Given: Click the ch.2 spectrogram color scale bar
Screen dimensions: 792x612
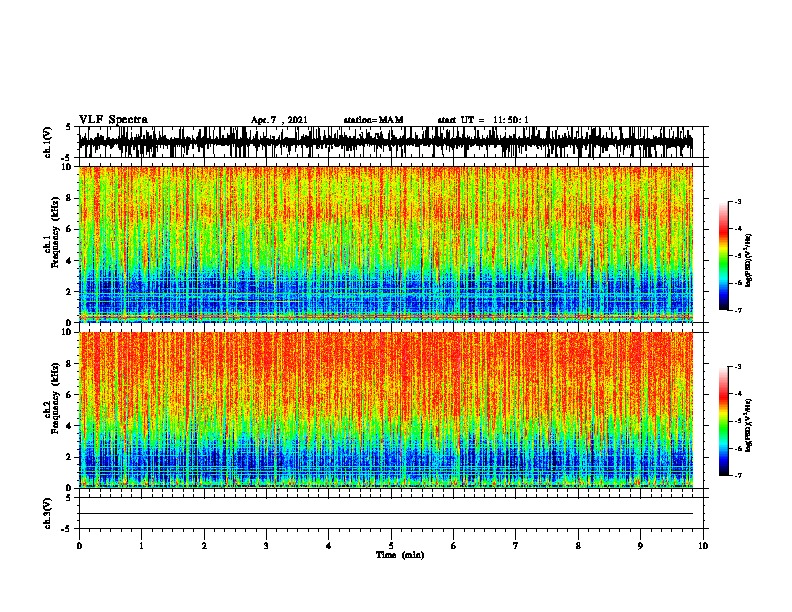Looking at the screenshot, I should tap(724, 421).
